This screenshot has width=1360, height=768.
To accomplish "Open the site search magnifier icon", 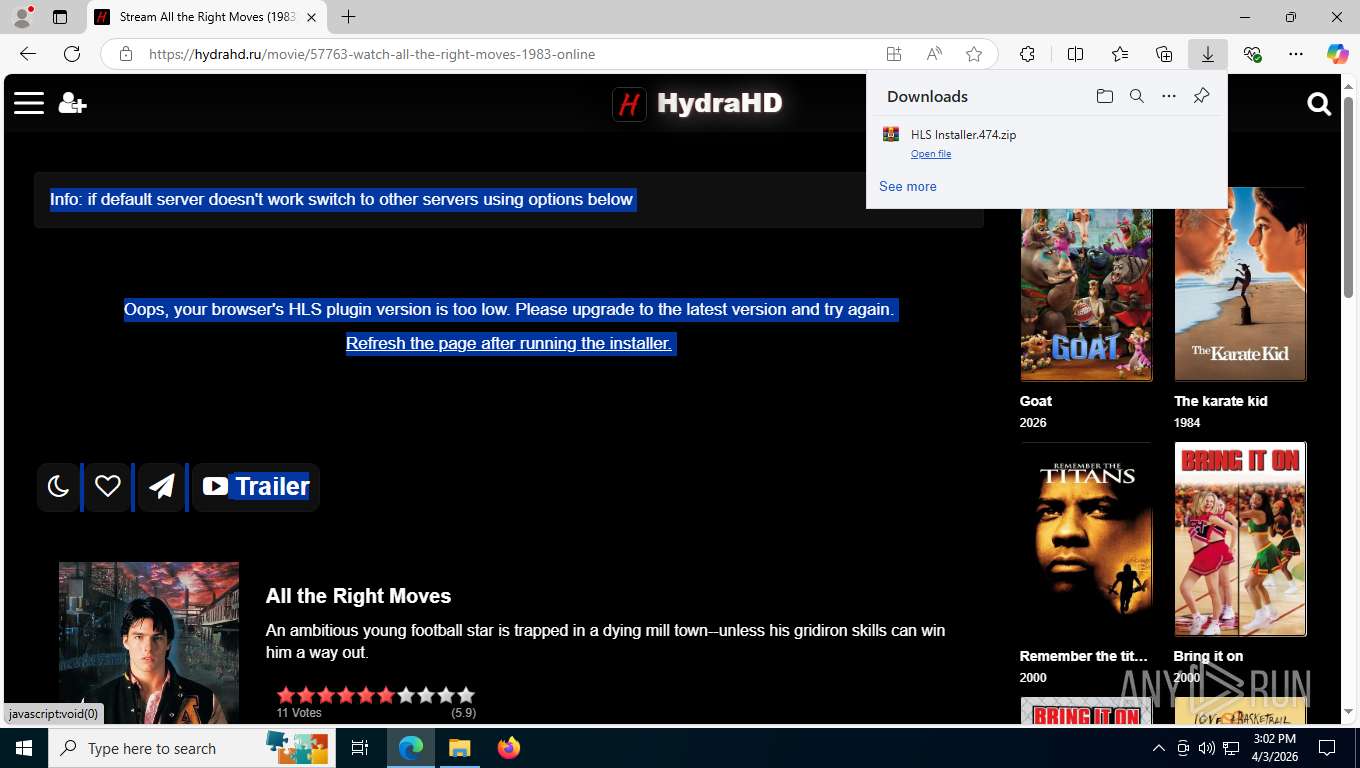I will click(x=1319, y=104).
